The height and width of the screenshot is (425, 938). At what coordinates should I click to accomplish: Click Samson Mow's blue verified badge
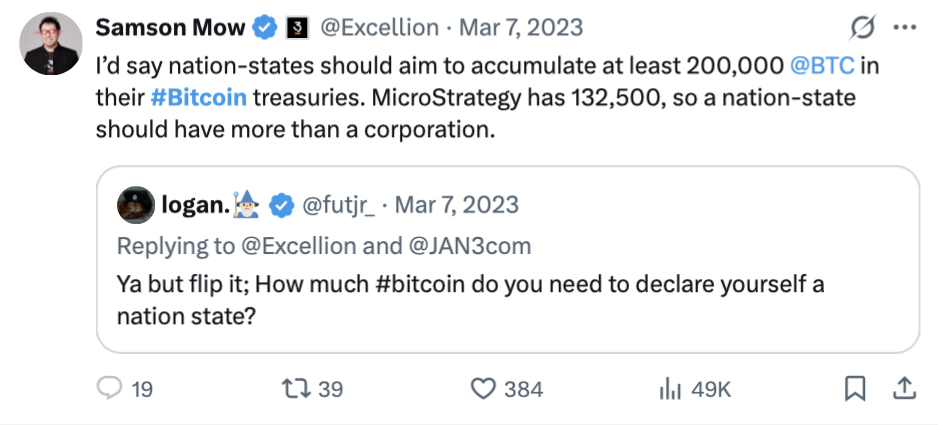pyautogui.click(x=265, y=29)
